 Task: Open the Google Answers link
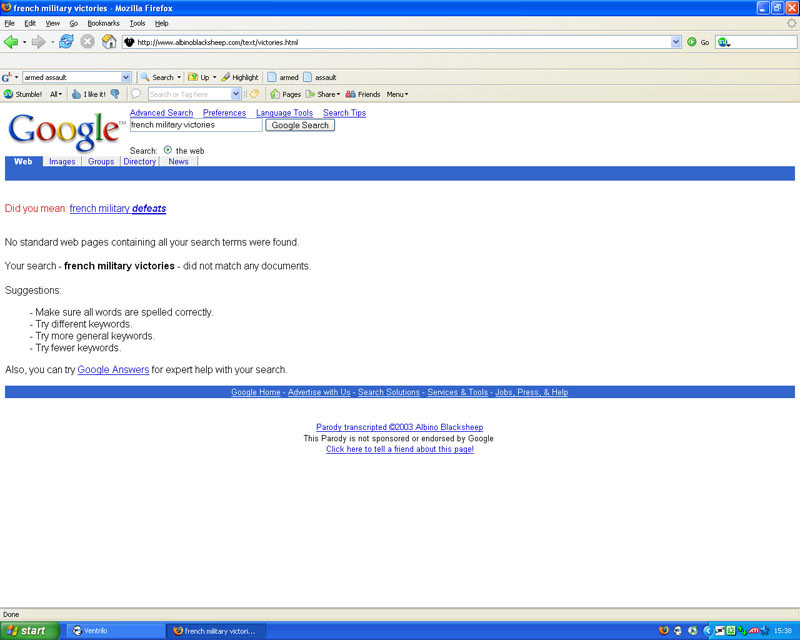[113, 370]
